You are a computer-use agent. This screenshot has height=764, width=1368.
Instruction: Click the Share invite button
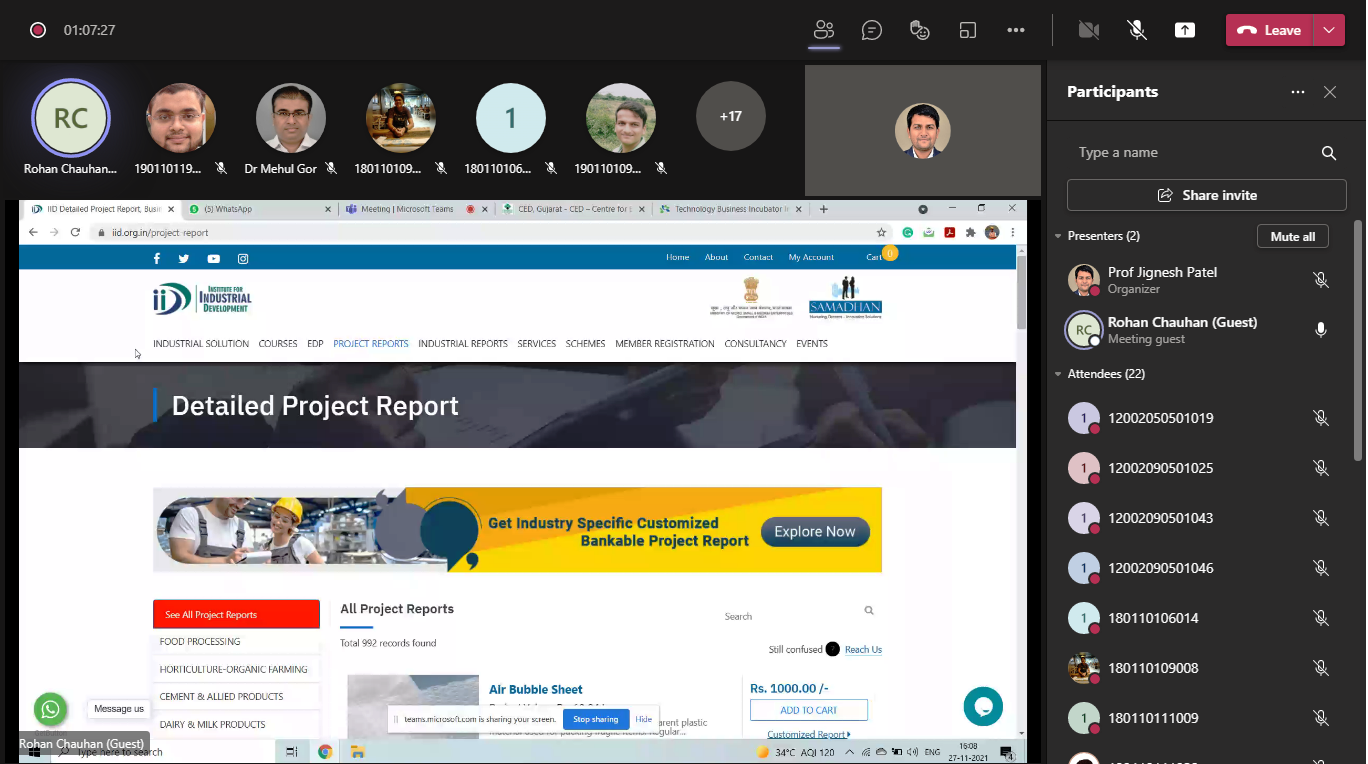[1207, 195]
